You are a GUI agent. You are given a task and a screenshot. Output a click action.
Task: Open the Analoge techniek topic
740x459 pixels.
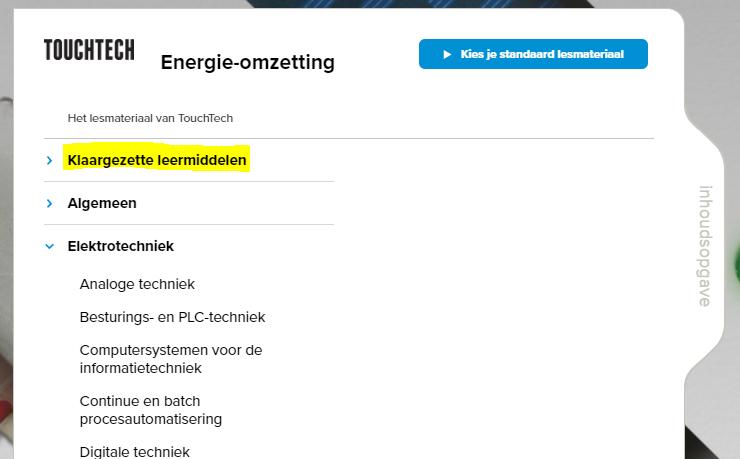point(137,284)
